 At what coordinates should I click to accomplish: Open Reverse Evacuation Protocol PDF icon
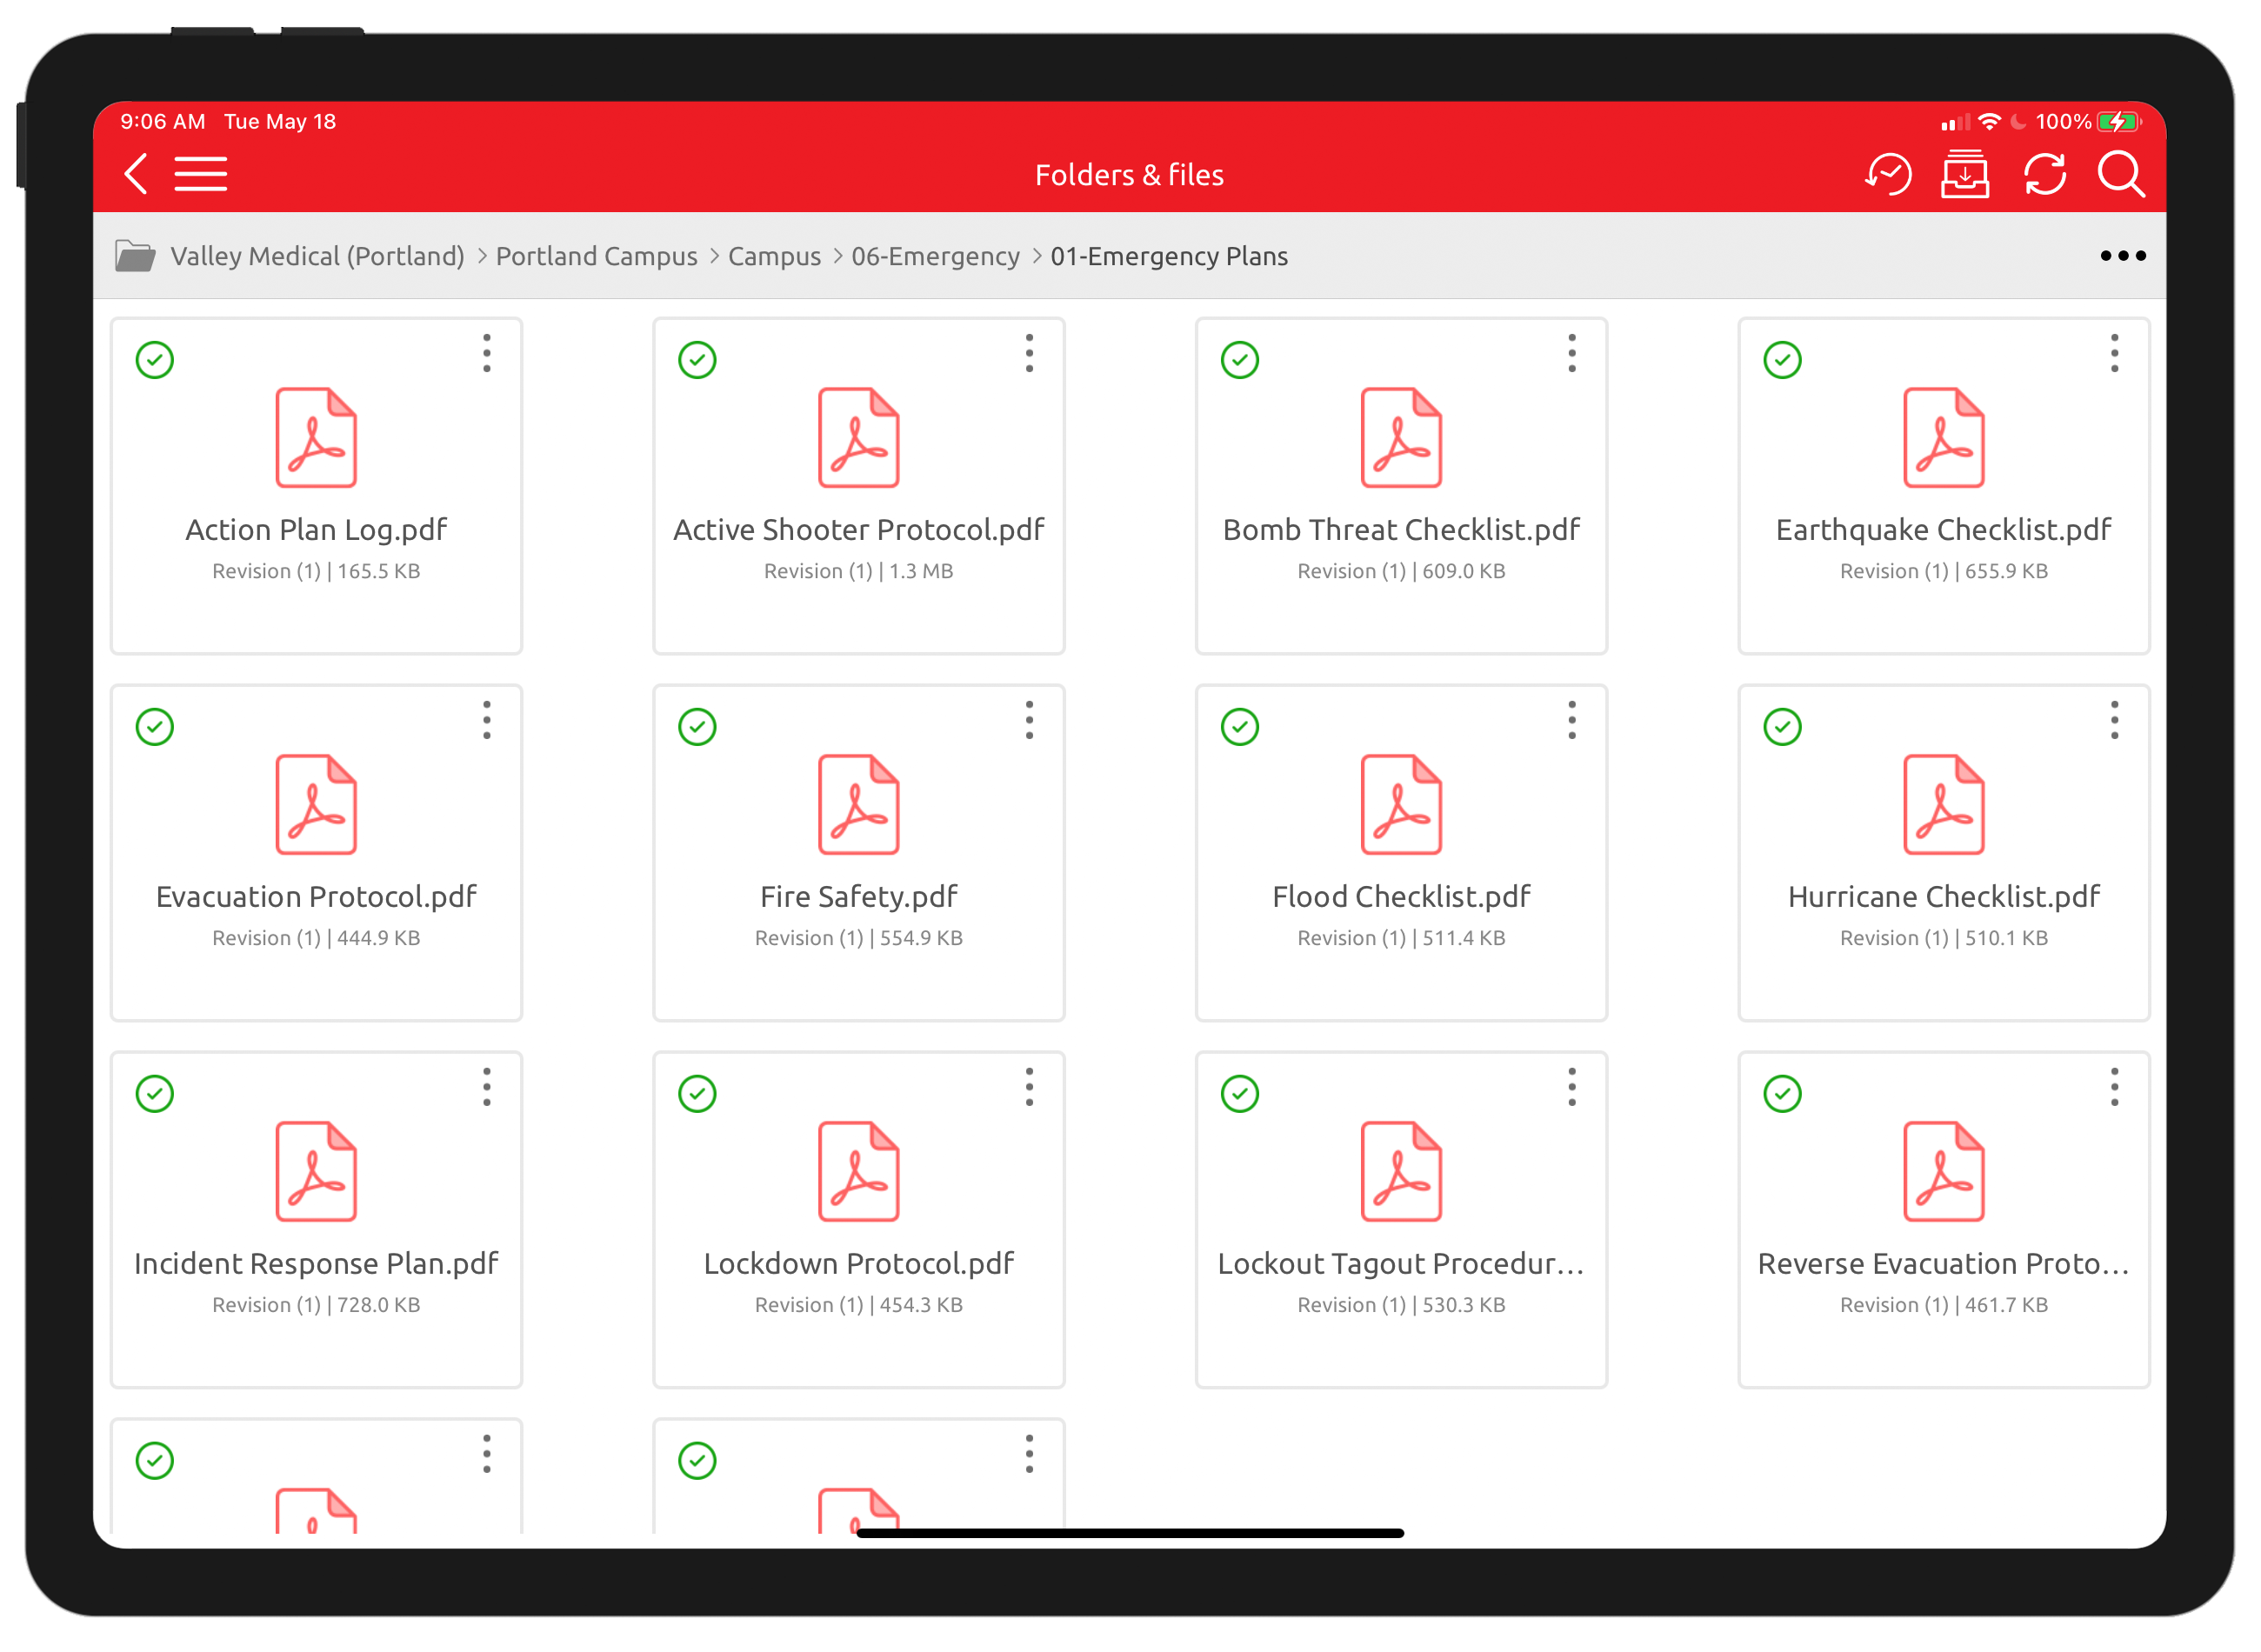tap(1944, 1172)
